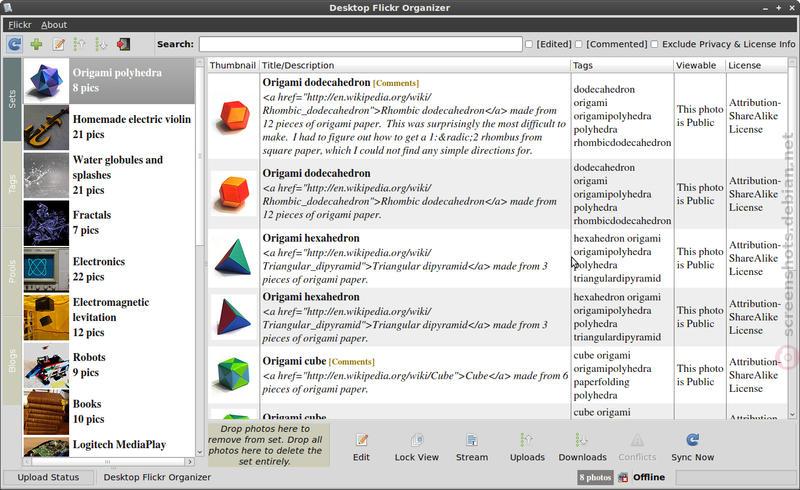Click the Comments link on first Origami dodecahedron
This screenshot has width=800, height=490.
(x=396, y=83)
